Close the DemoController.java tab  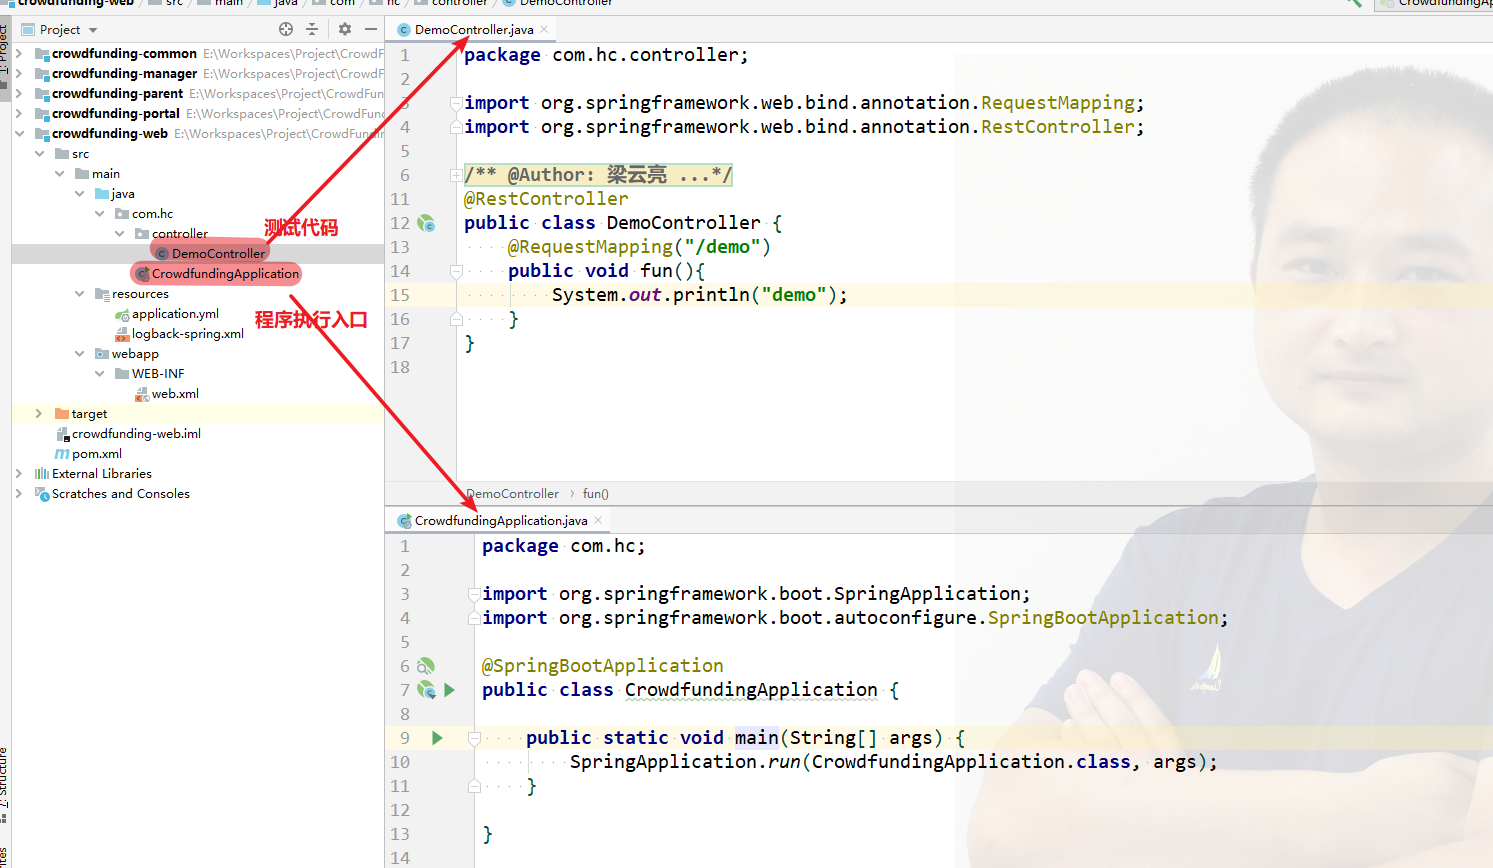click(x=544, y=29)
